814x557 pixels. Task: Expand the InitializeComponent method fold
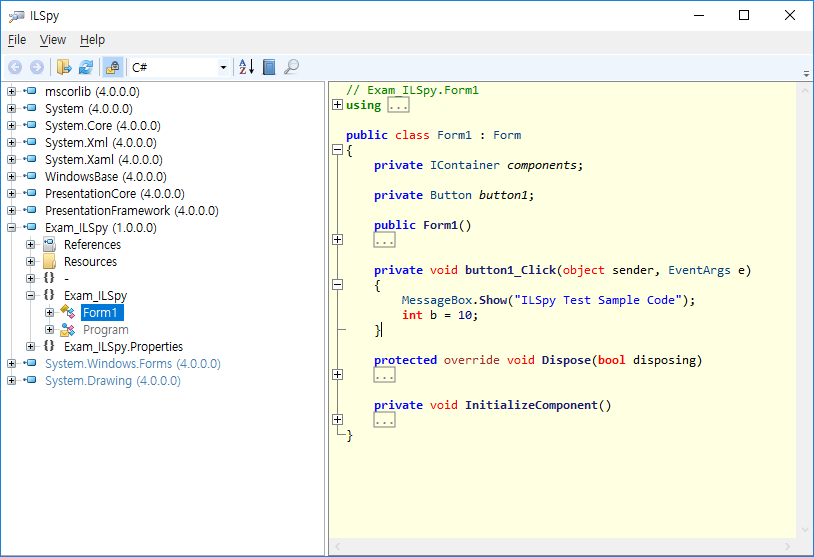pyautogui.click(x=337, y=419)
